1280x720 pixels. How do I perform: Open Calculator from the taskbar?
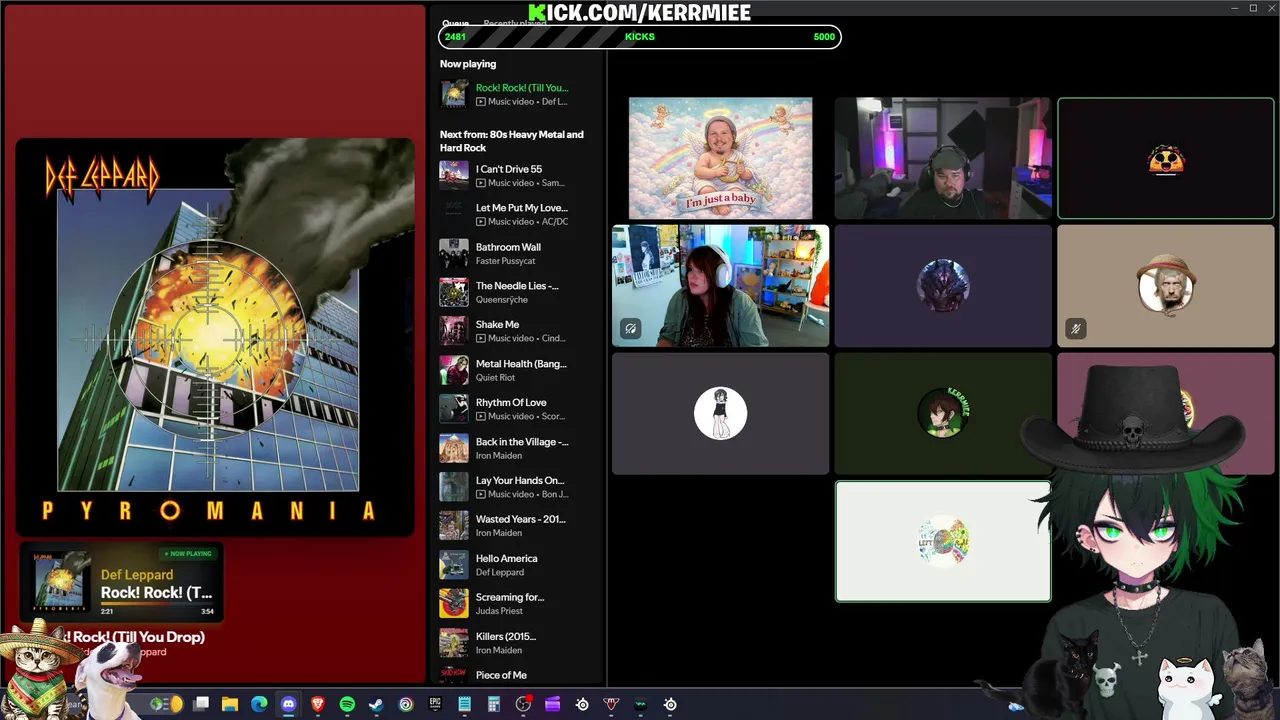pyautogui.click(x=494, y=704)
